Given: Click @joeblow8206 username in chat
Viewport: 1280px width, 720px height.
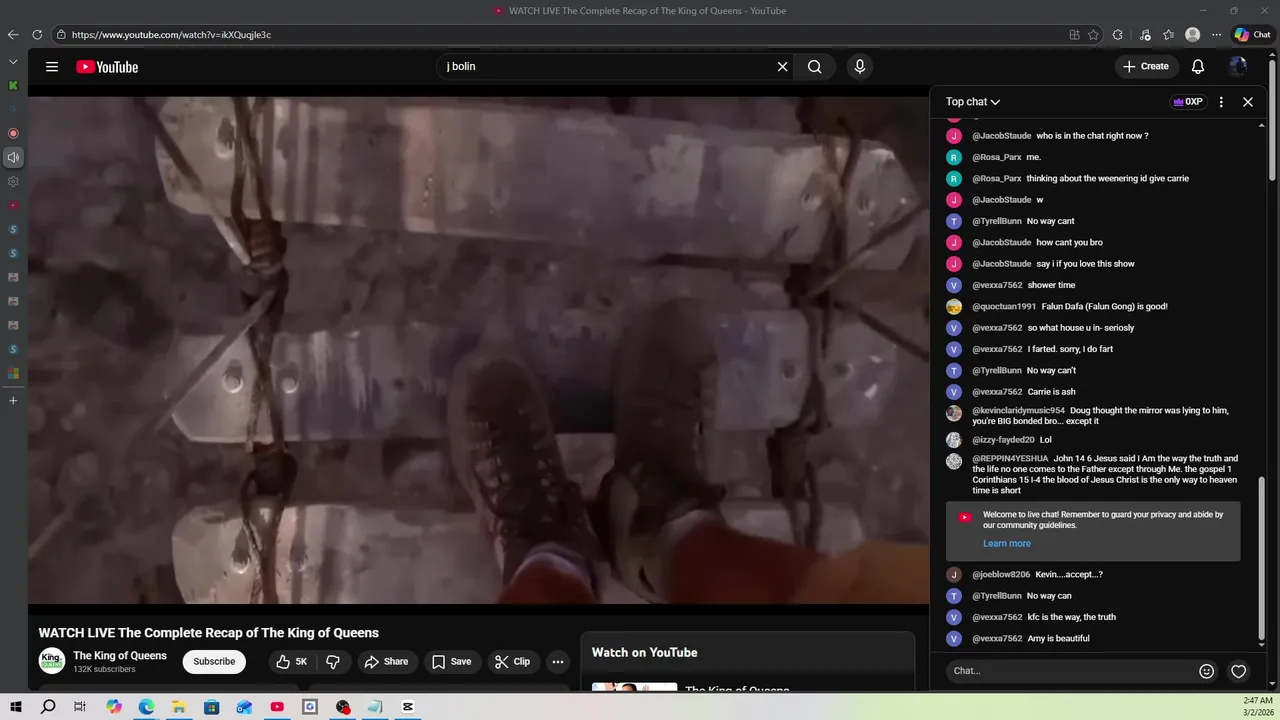Looking at the screenshot, I should 1001,575.
